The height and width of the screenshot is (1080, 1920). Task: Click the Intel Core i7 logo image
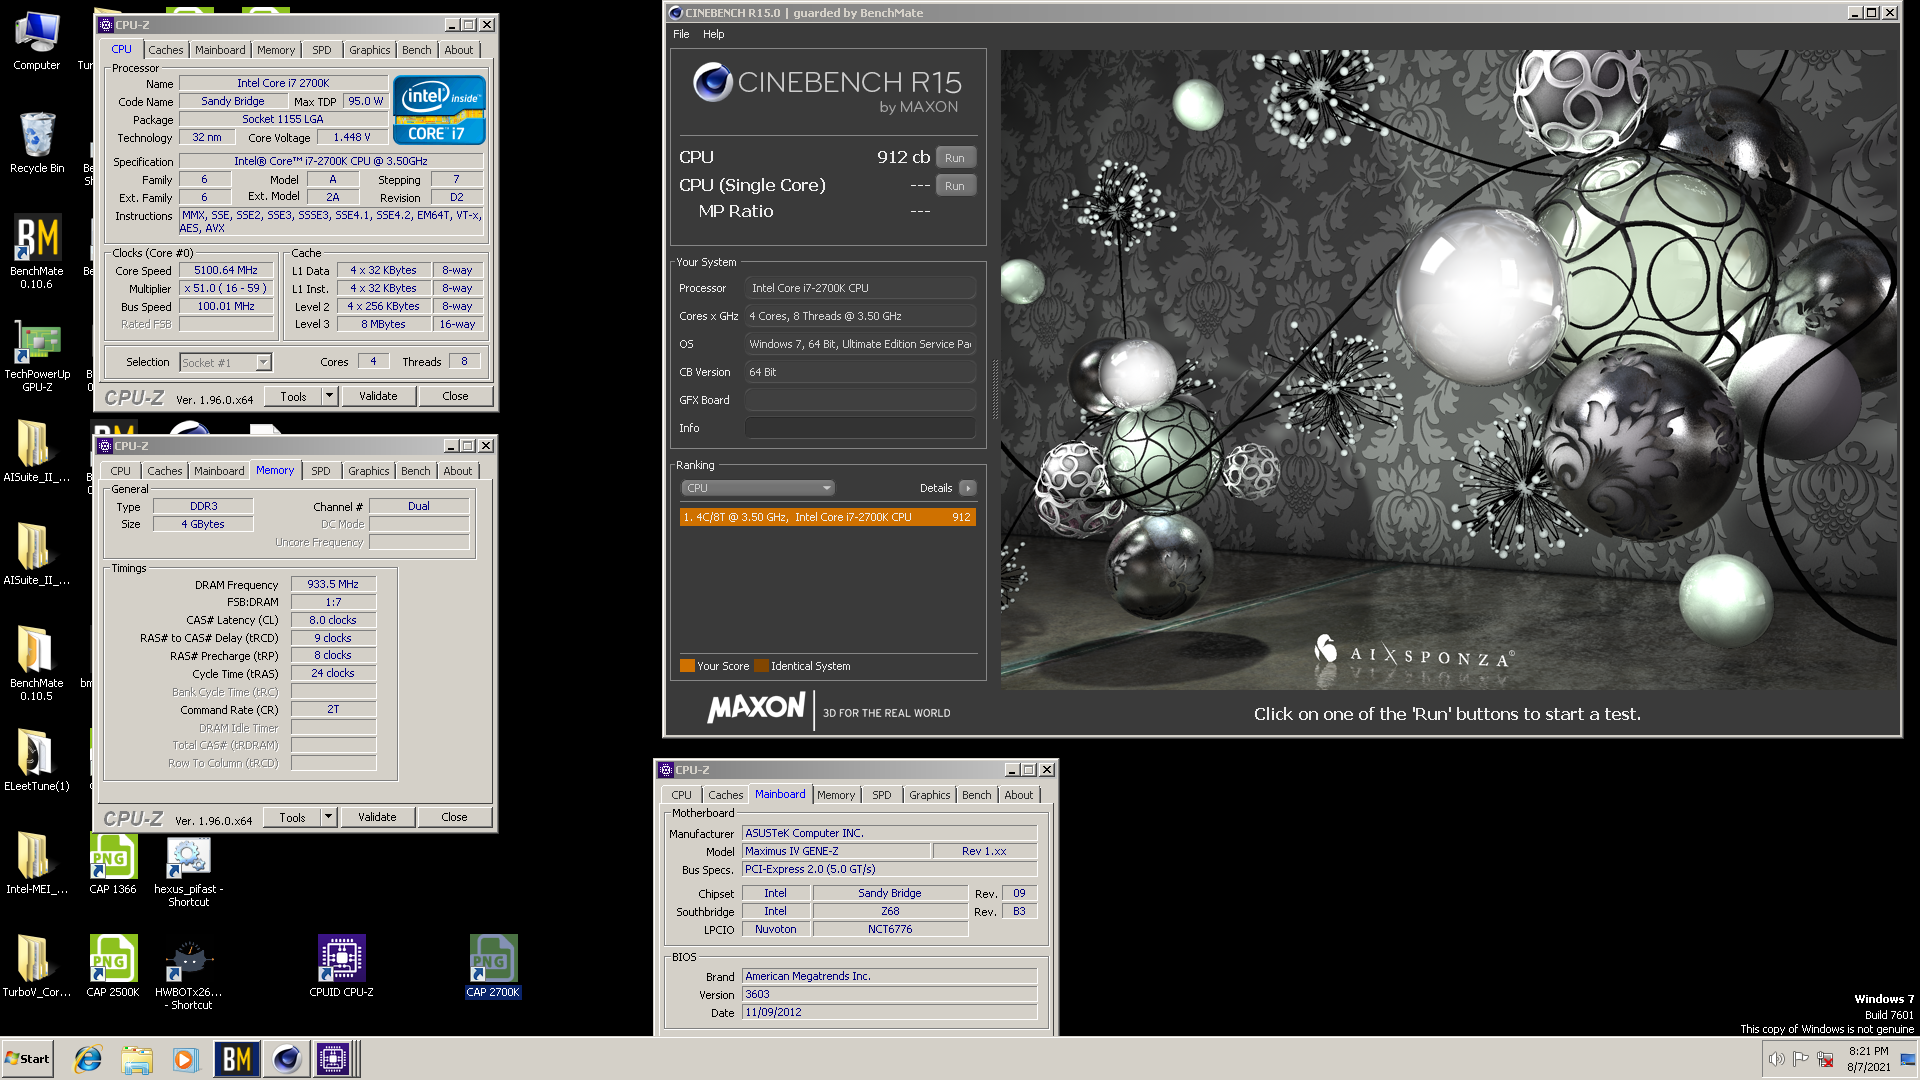(x=439, y=109)
